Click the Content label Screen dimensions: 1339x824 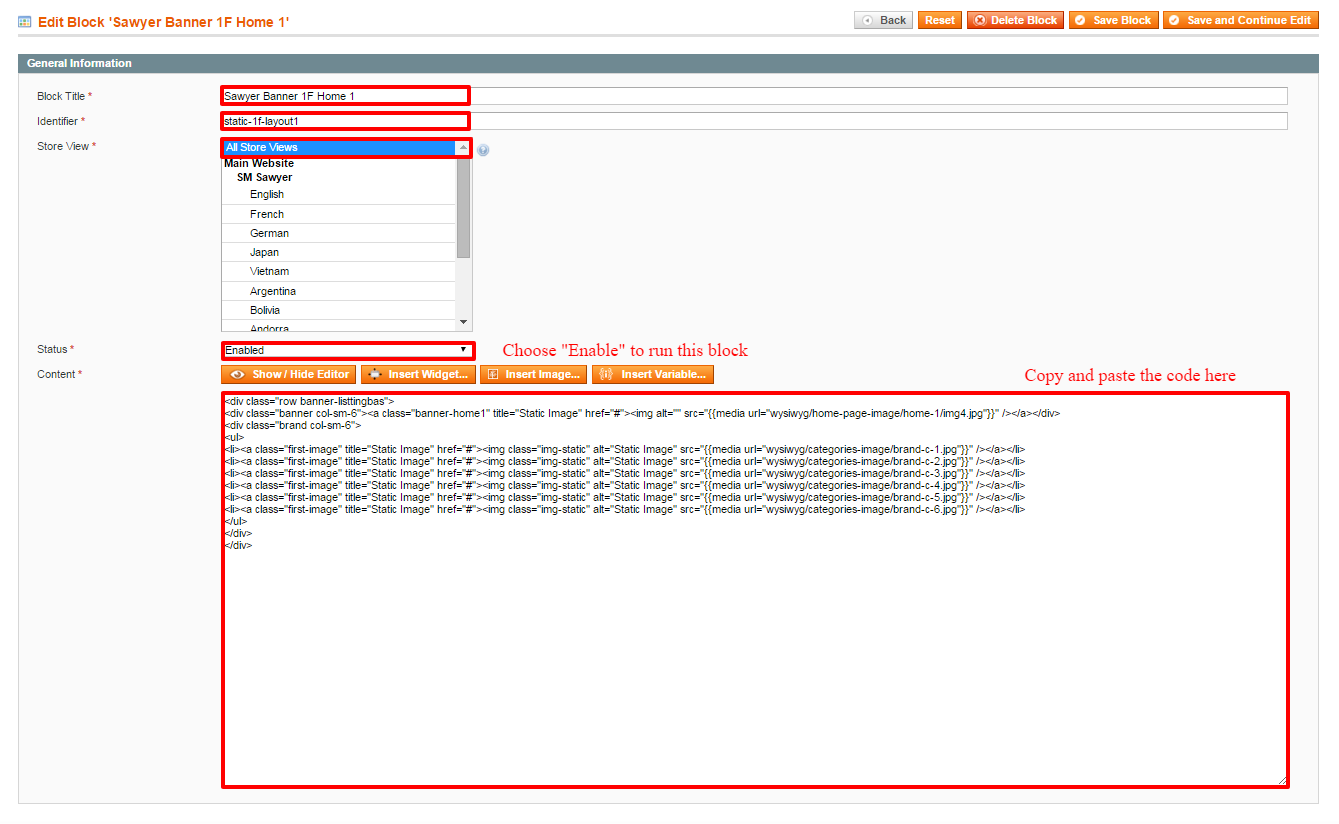[x=60, y=374]
